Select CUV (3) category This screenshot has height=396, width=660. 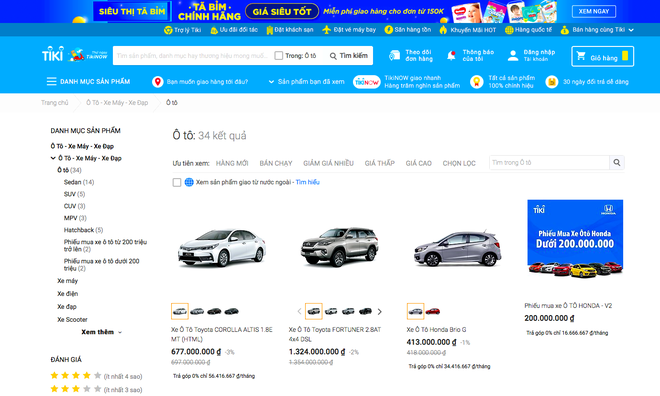click(x=75, y=206)
